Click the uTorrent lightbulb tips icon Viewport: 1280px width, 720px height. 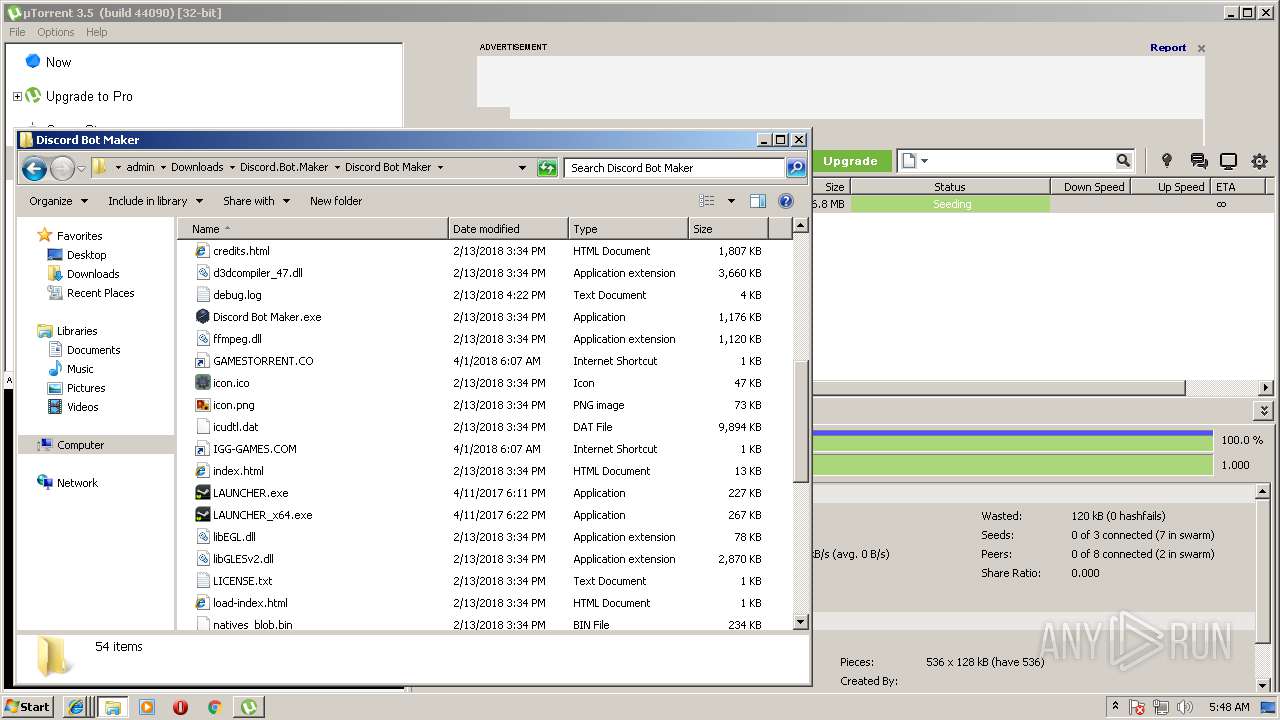point(1166,161)
